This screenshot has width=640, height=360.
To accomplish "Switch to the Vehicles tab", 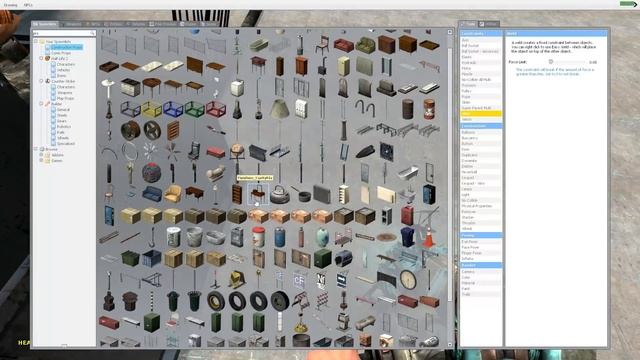I will [x=136, y=24].
